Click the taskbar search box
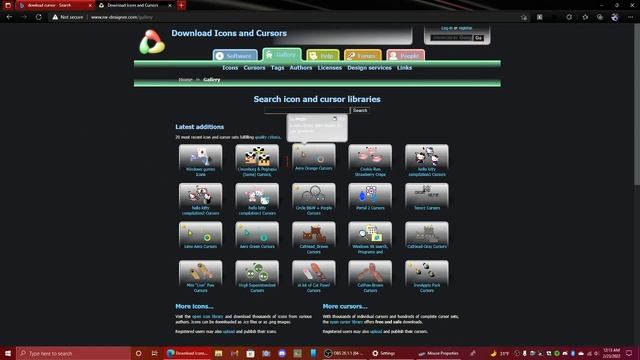The height and width of the screenshot is (360, 640). pos(73,353)
